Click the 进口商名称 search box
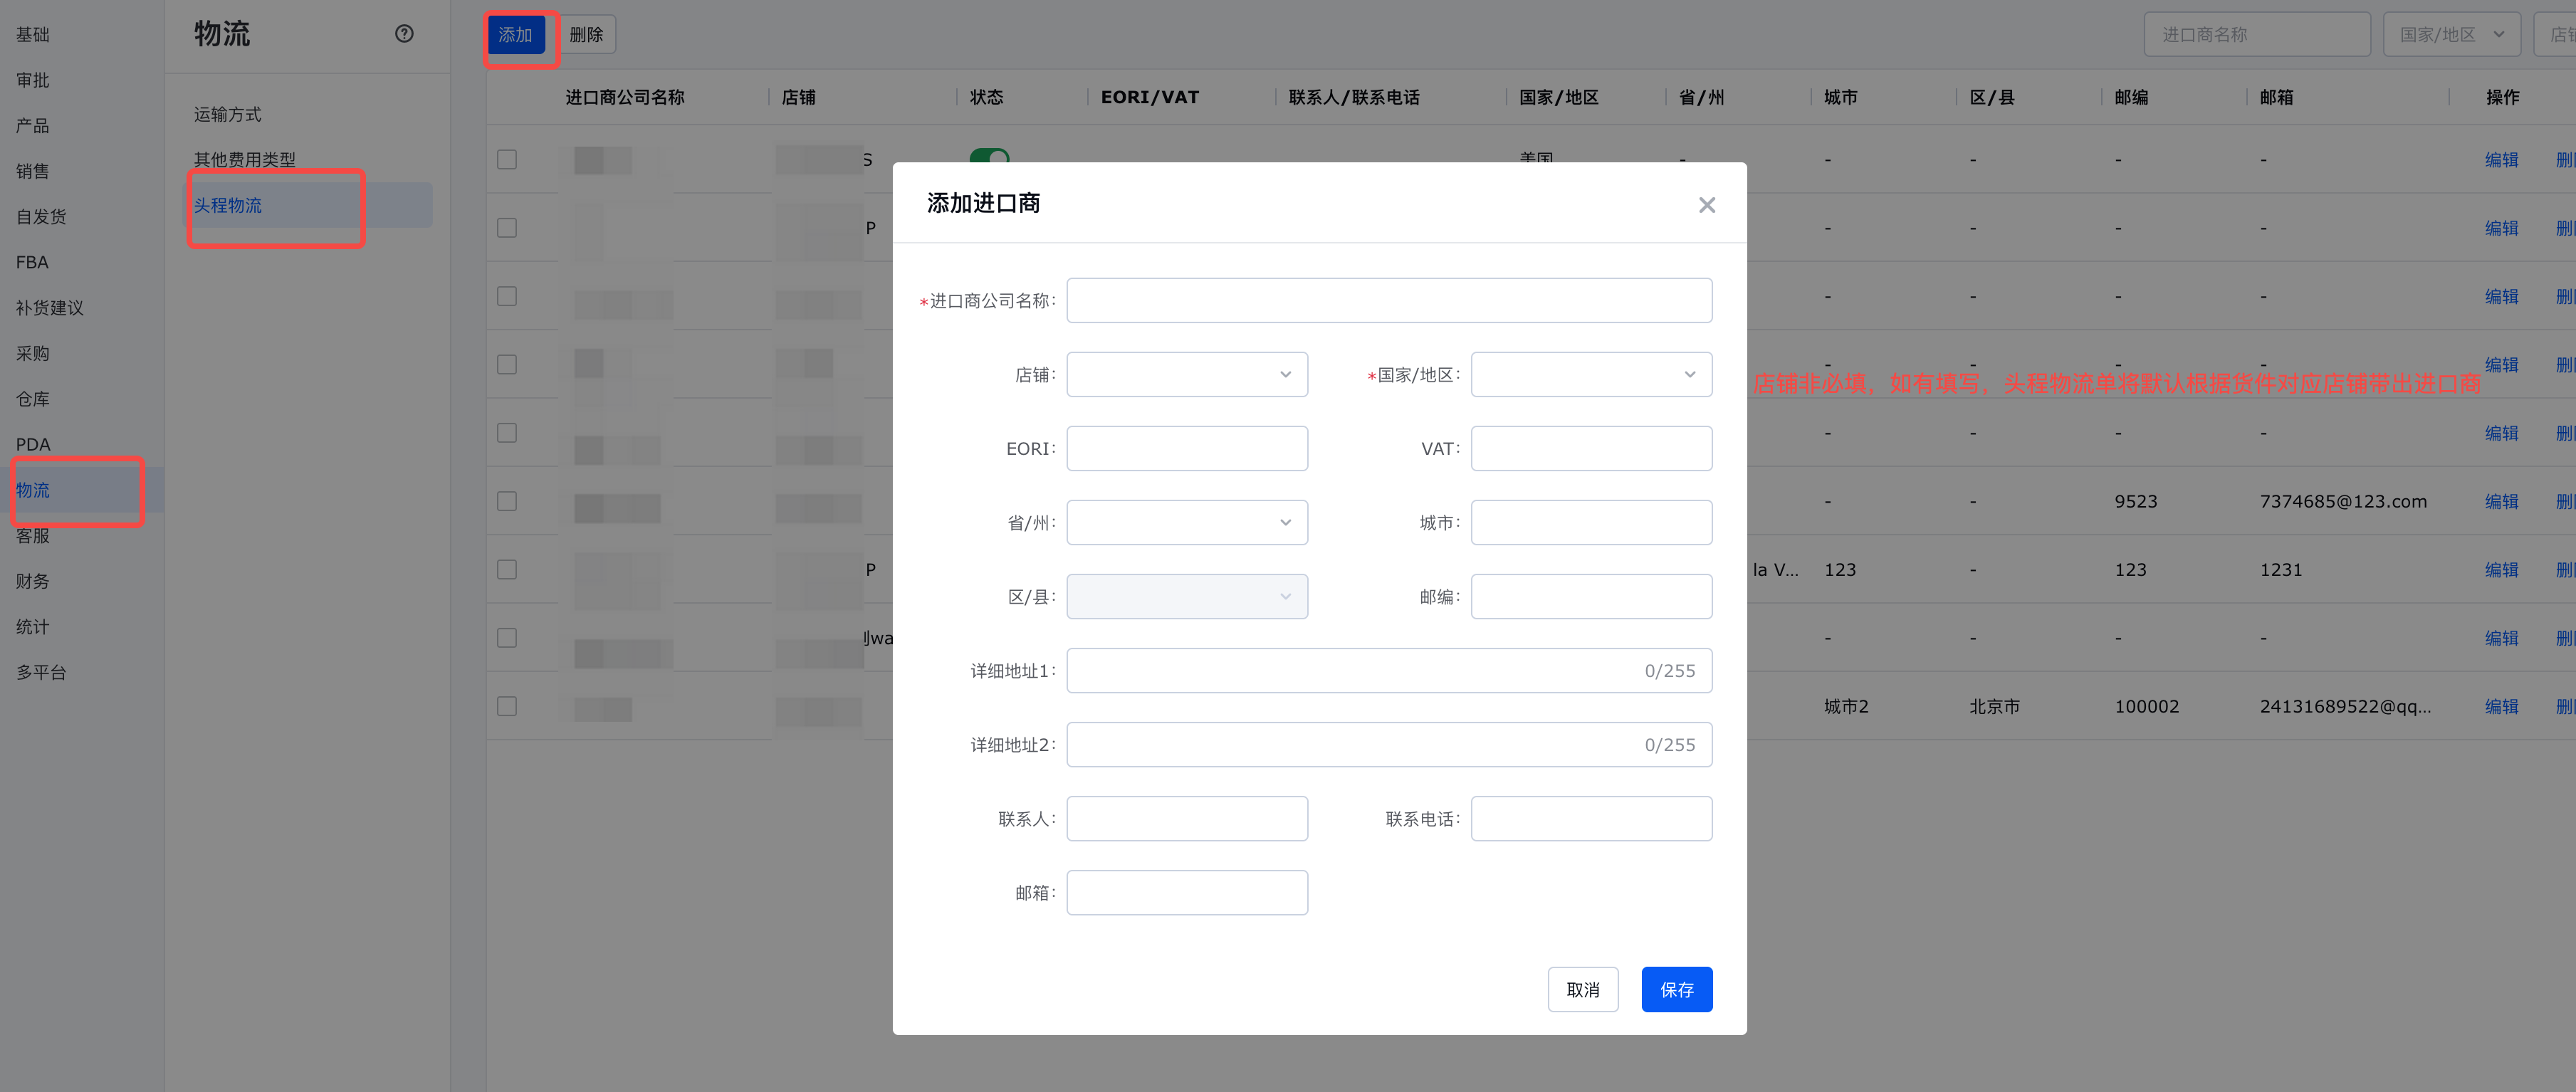 [2257, 35]
